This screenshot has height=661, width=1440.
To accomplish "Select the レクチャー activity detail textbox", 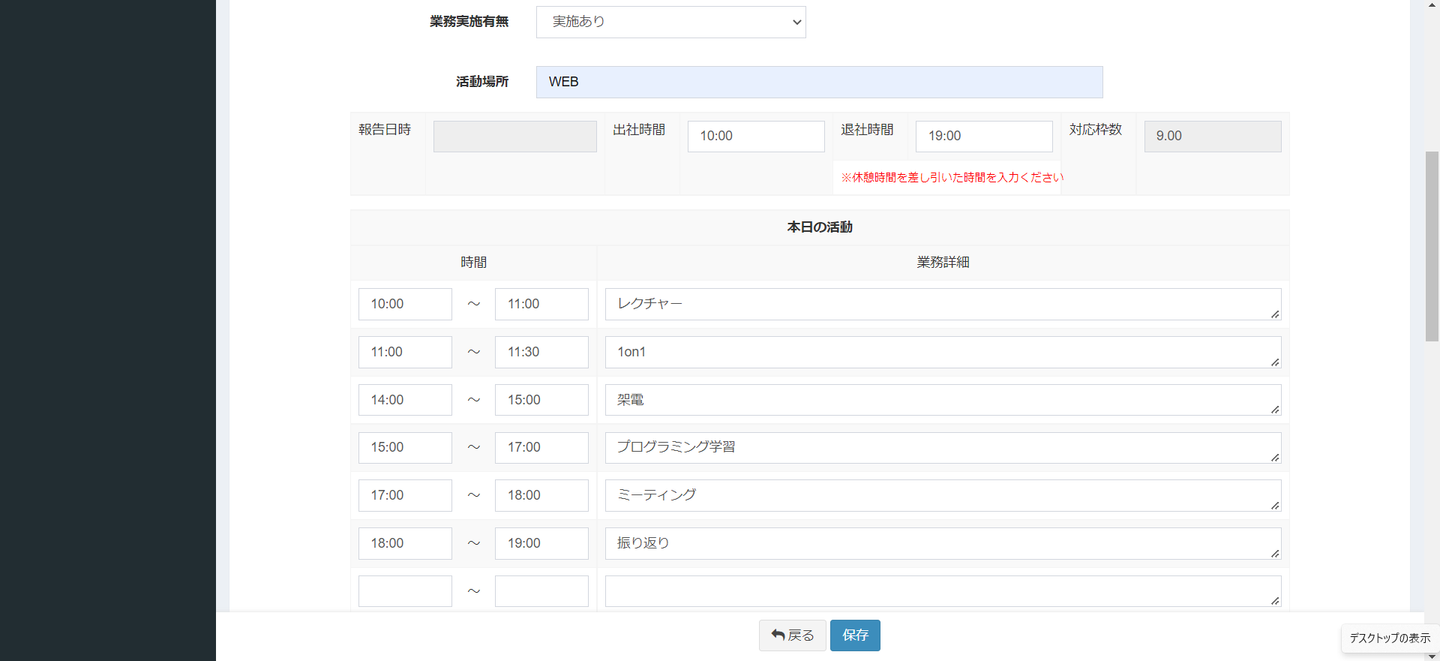I will [941, 304].
